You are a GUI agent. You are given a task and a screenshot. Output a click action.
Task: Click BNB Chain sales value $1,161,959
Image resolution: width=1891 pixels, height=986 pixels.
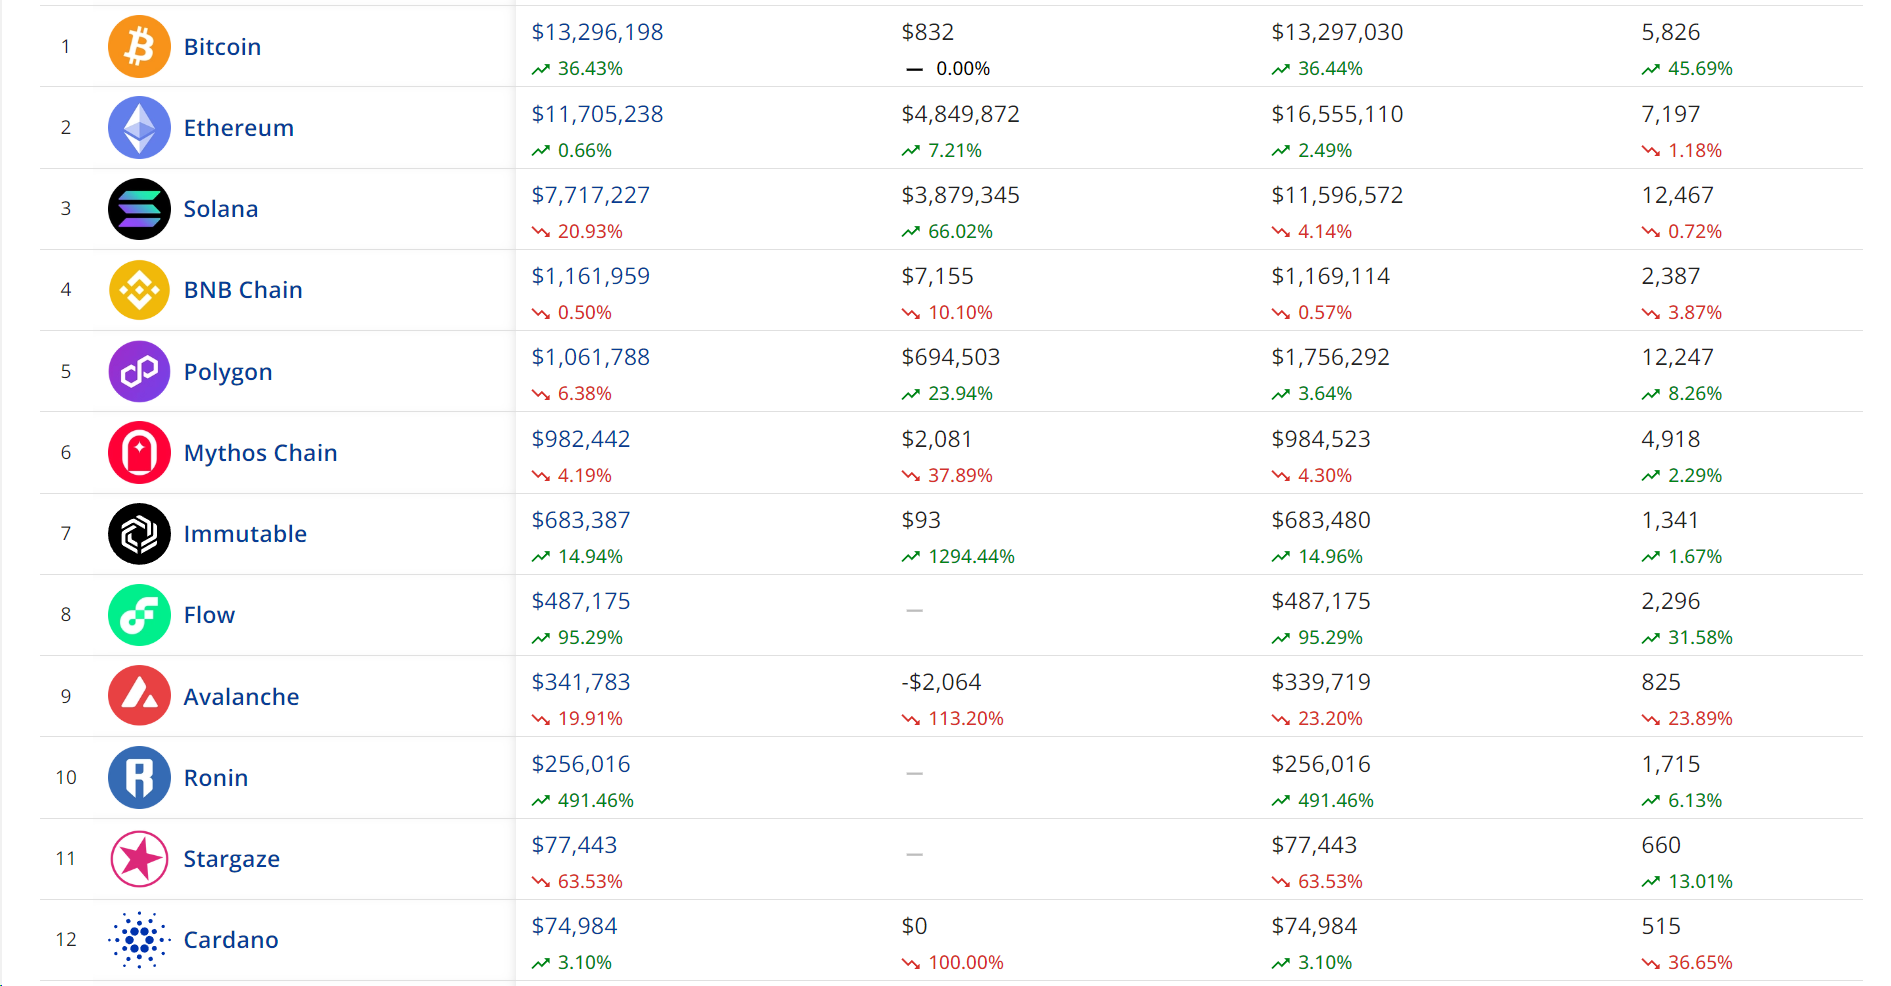[x=590, y=276]
